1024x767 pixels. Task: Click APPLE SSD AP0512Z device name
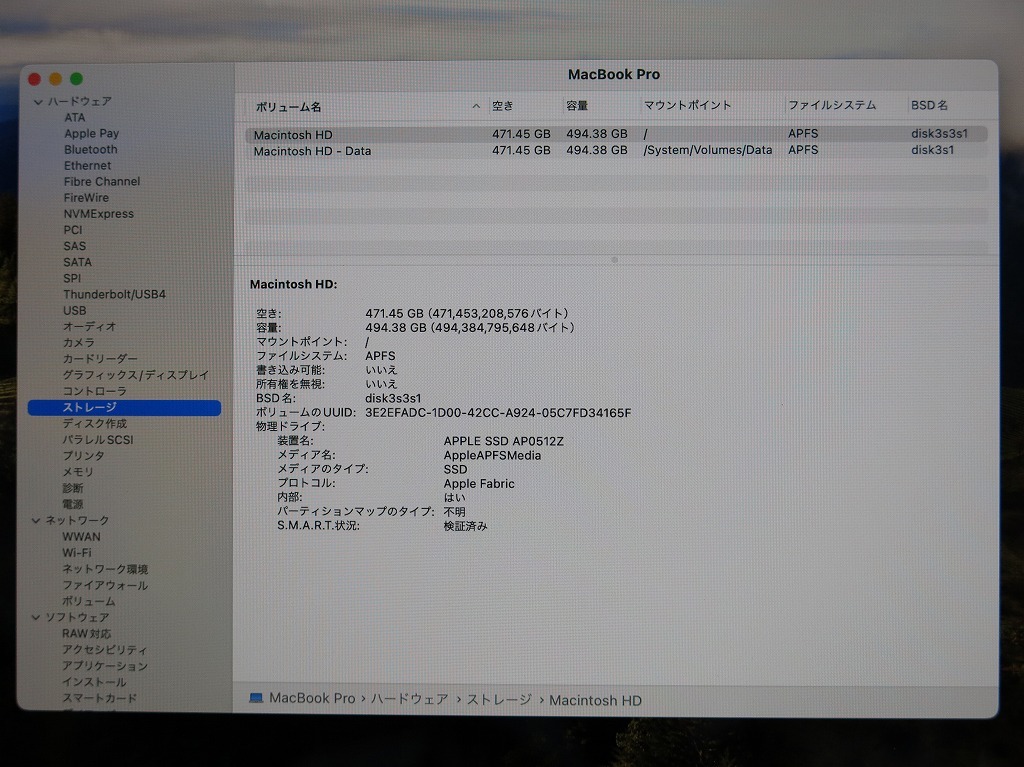[x=504, y=442]
